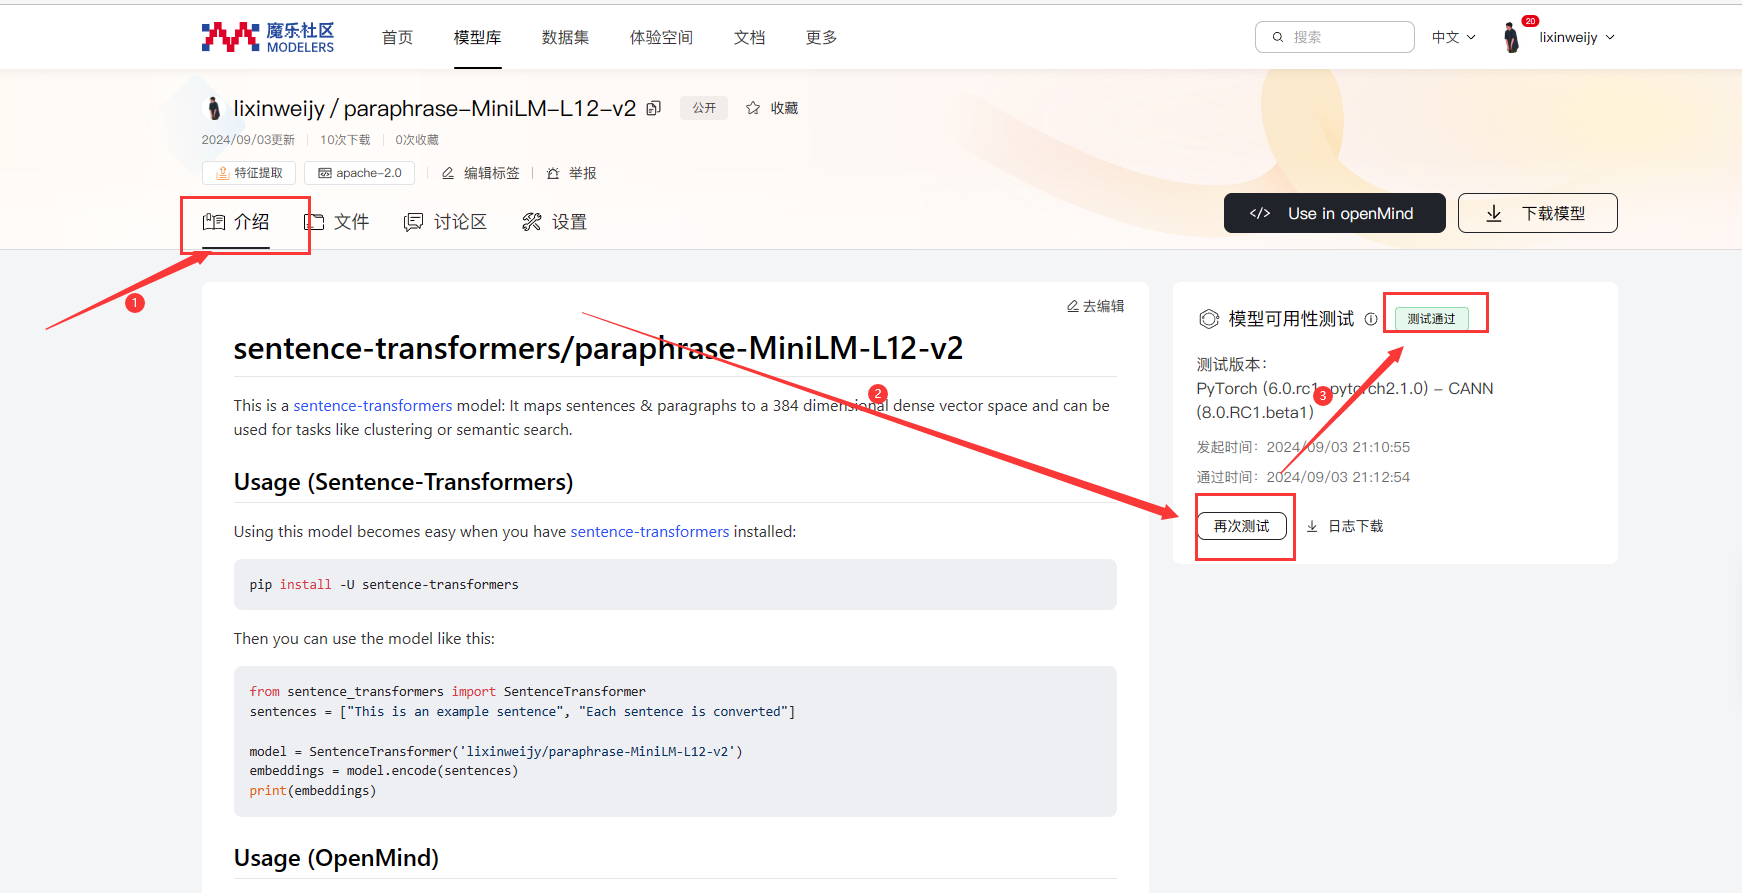This screenshot has width=1742, height=893.
Task: Click the 举报 report icon
Action: [553, 173]
